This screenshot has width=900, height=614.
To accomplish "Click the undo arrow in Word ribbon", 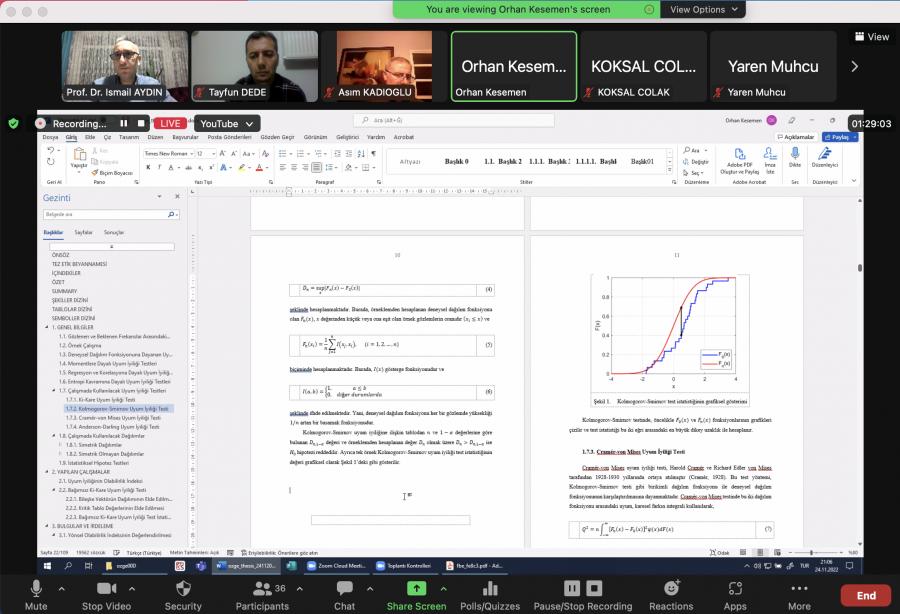I will 51,150.
